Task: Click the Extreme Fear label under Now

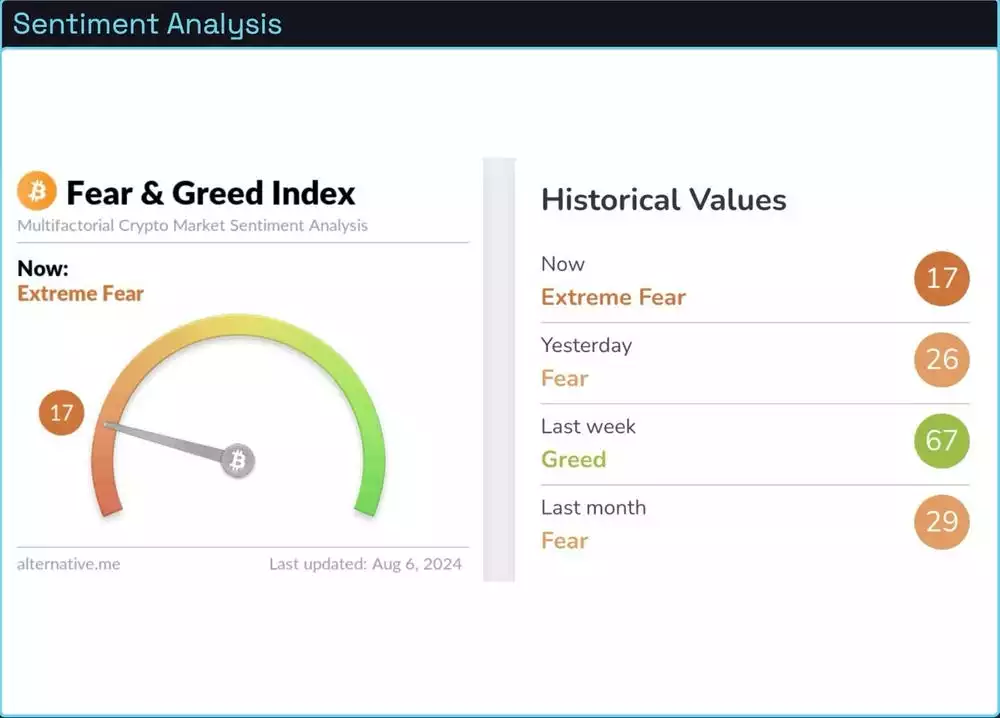Action: (x=81, y=294)
